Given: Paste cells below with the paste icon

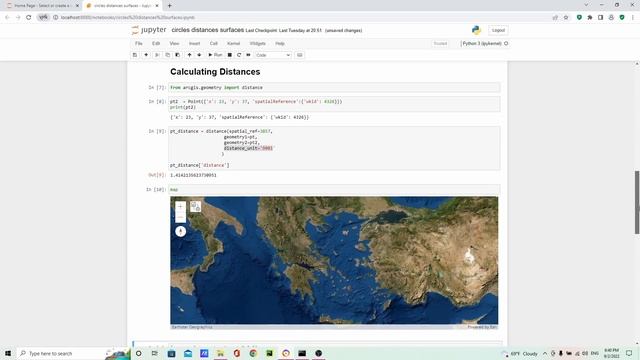Looking at the screenshot, I should coord(178,55).
